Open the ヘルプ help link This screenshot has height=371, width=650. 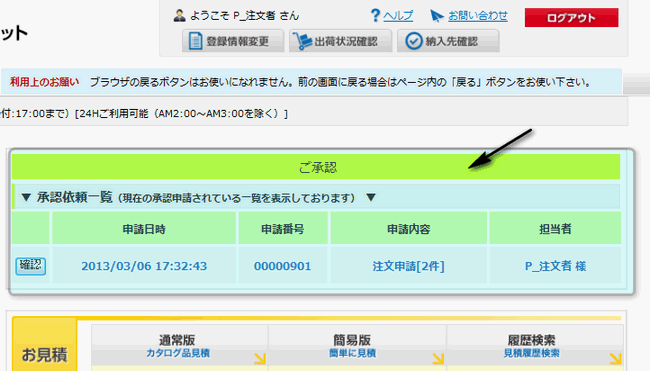click(x=398, y=16)
